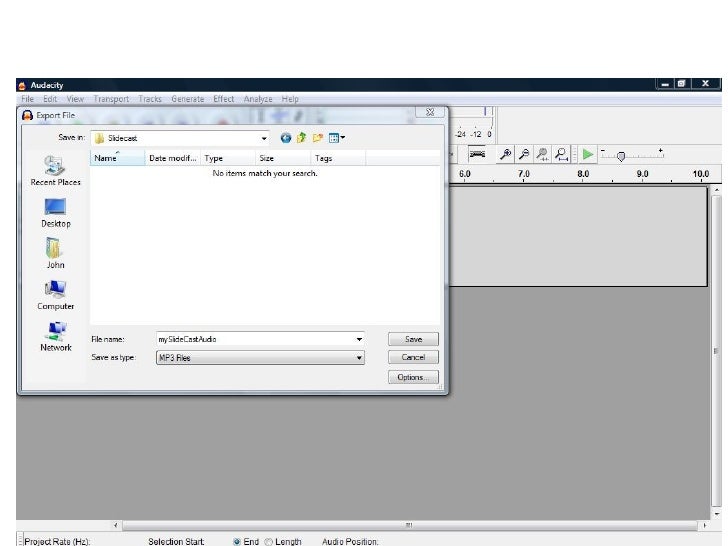
Task: Open the File menu
Action: pyautogui.click(x=27, y=99)
